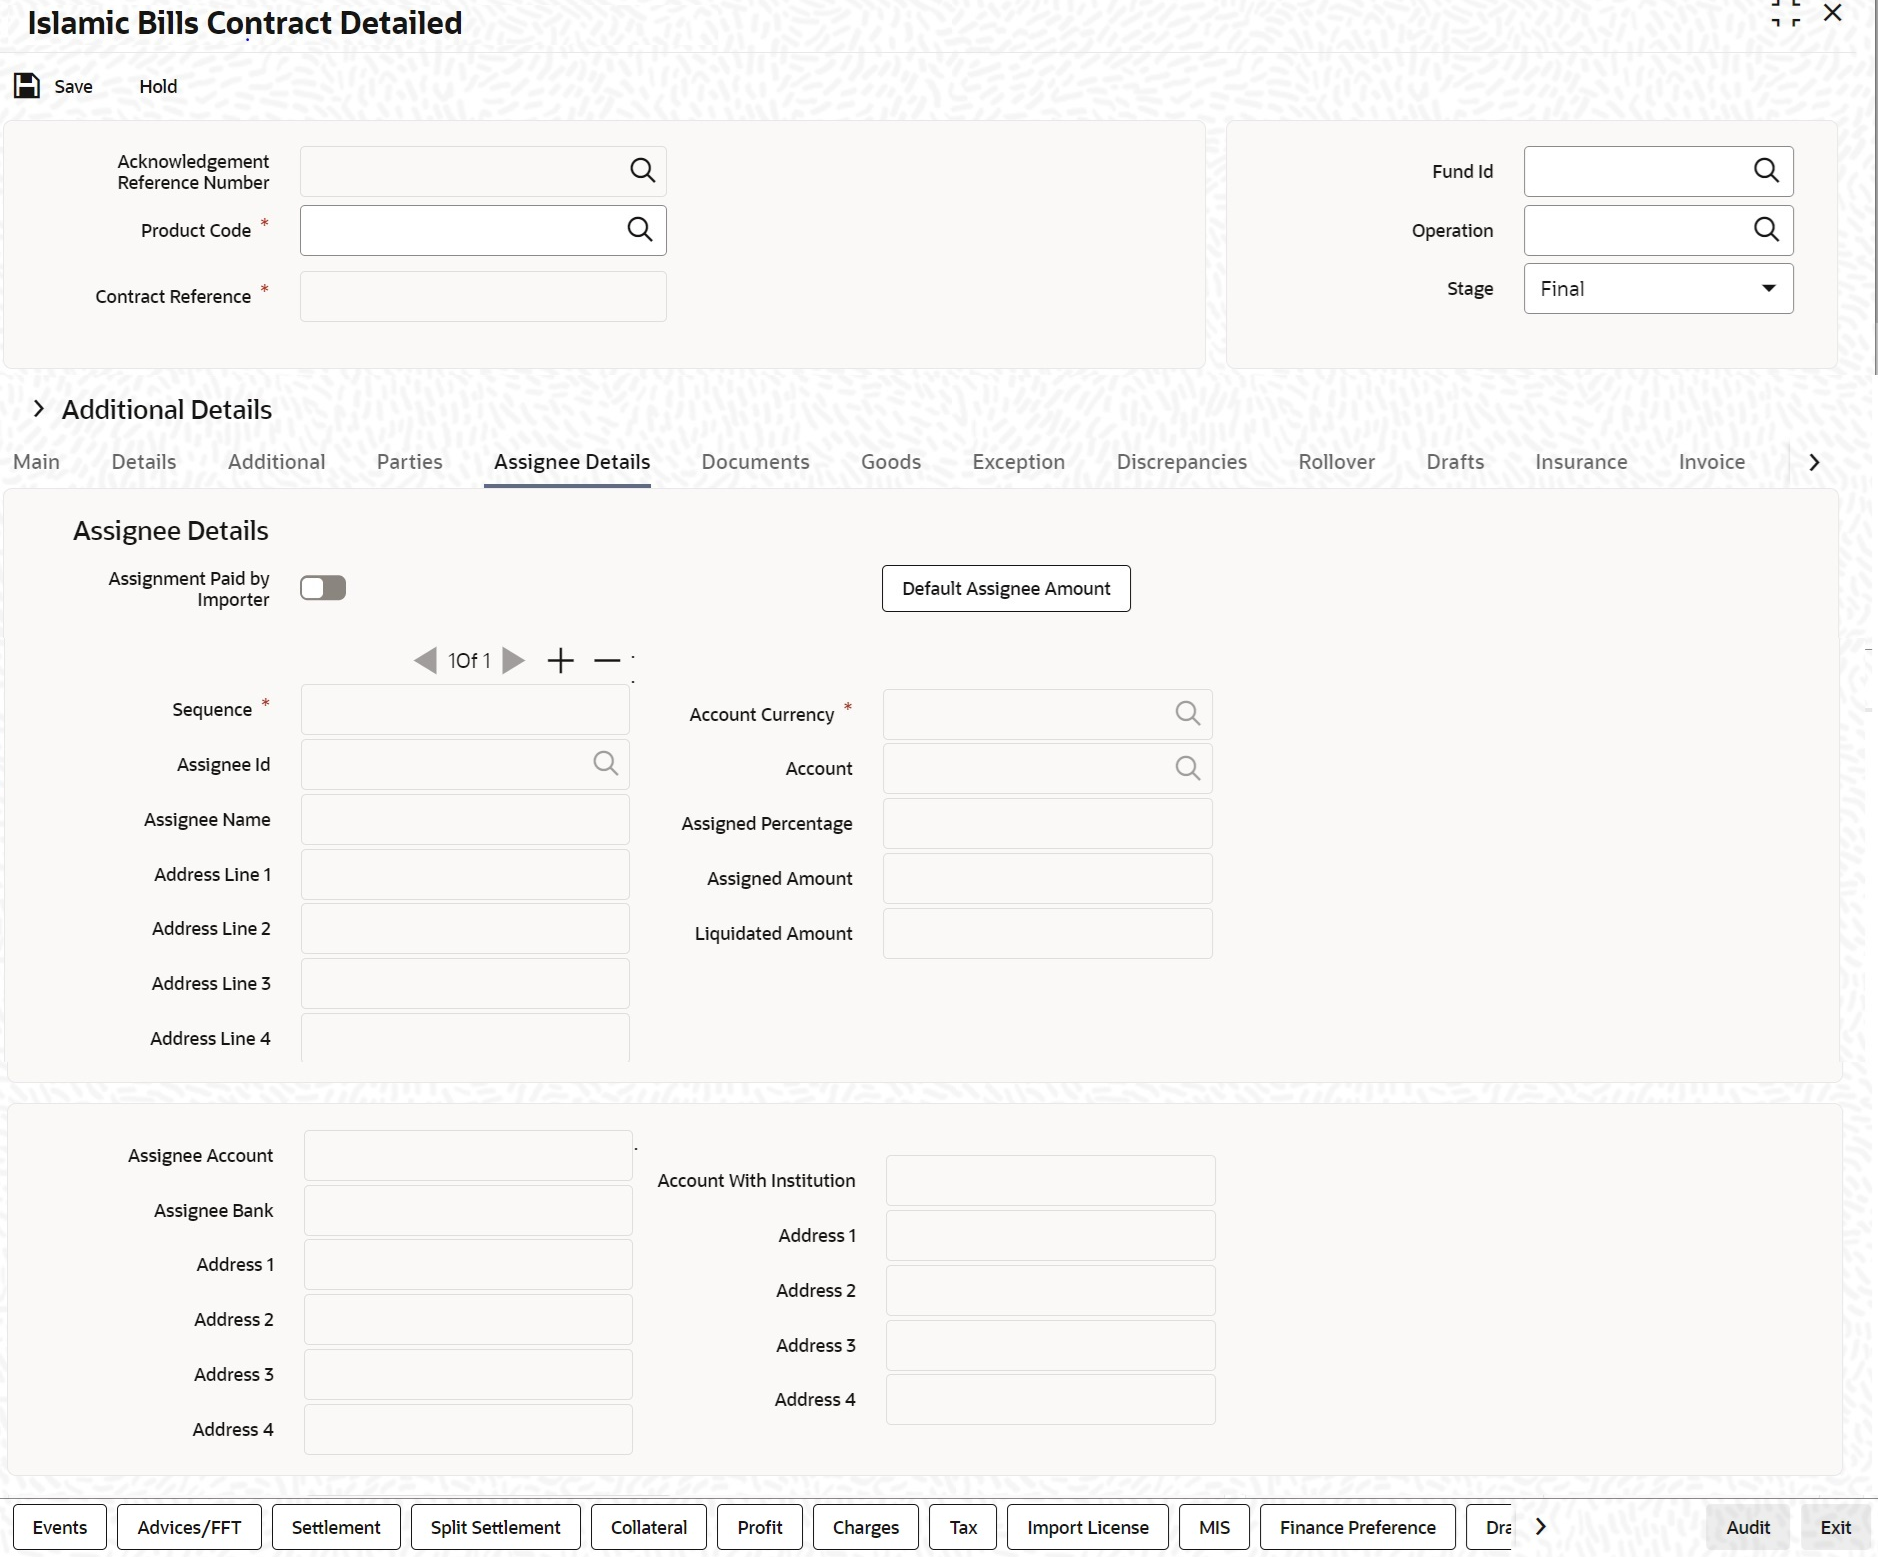1878x1557 pixels.
Task: Add a new assignee record
Action: click(561, 660)
